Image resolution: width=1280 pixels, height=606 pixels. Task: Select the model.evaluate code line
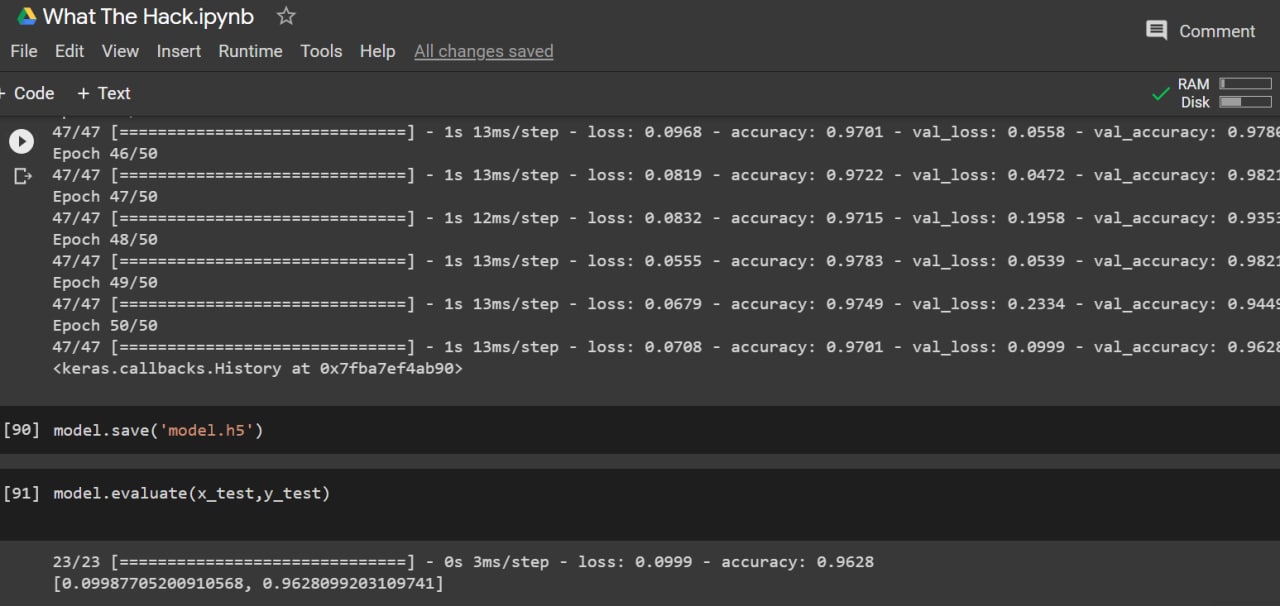190,492
